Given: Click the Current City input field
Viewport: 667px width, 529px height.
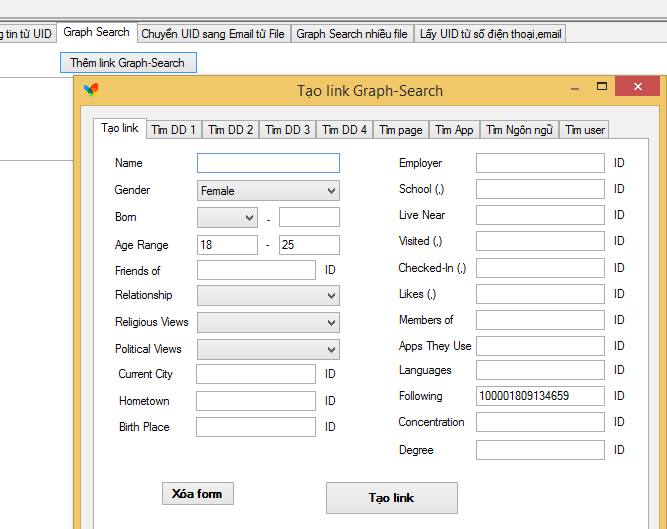Looking at the screenshot, I should click(256, 374).
